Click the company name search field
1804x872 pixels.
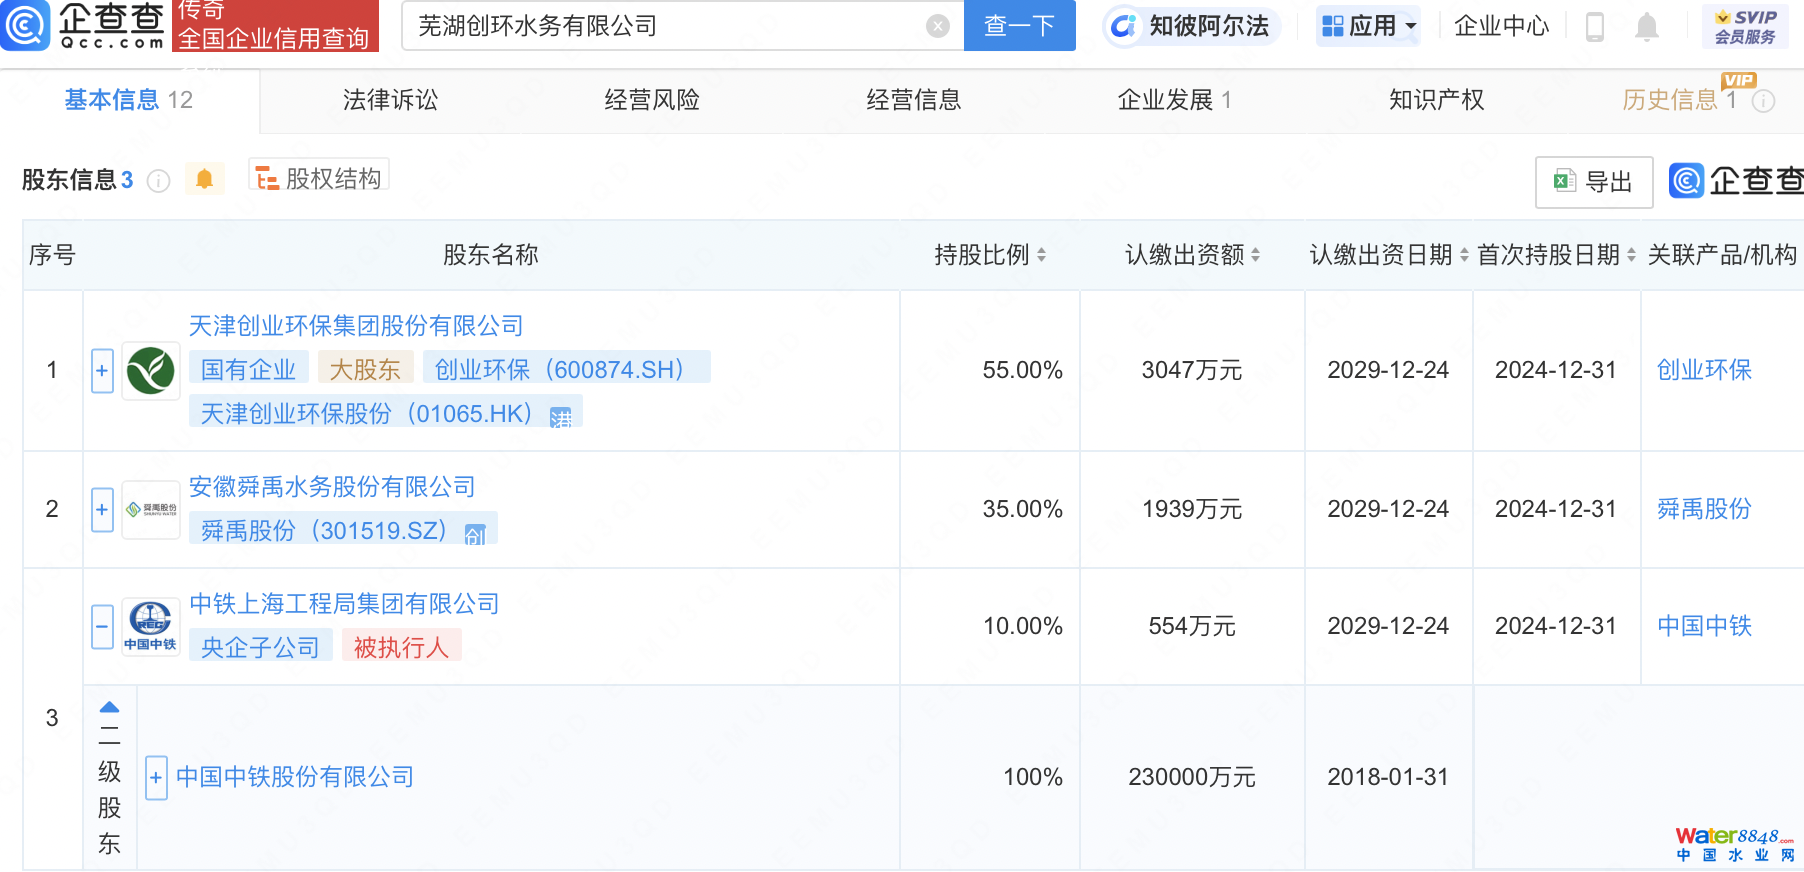[665, 26]
